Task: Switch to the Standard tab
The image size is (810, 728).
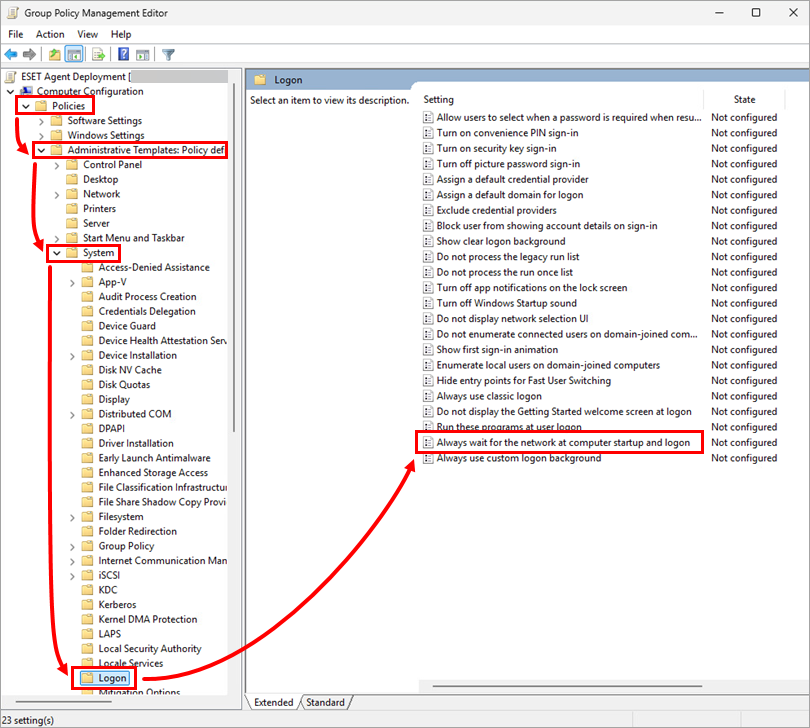Action: tap(325, 702)
